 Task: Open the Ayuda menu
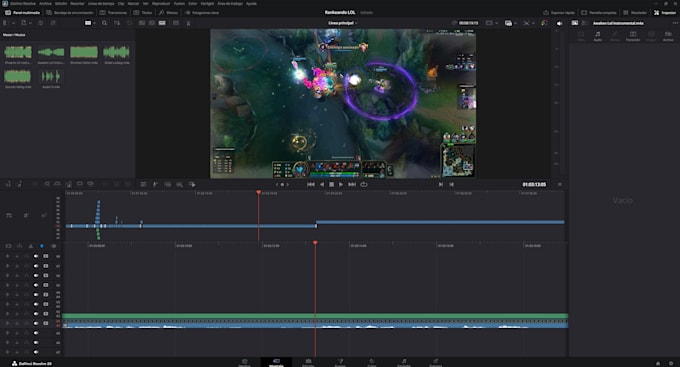click(252, 3)
